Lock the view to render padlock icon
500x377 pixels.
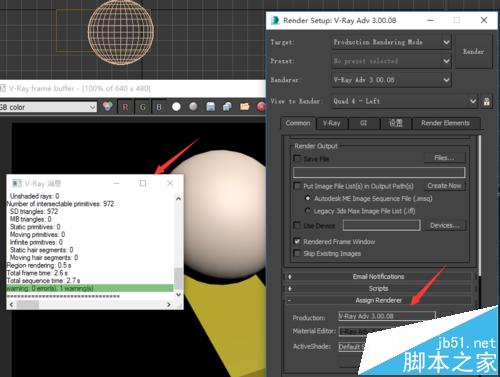pyautogui.click(x=487, y=102)
